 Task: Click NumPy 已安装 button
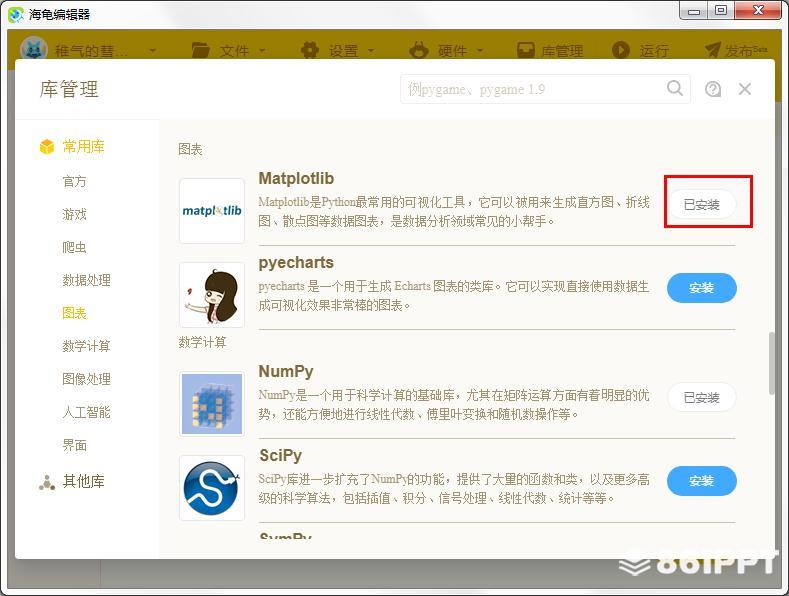[701, 398]
